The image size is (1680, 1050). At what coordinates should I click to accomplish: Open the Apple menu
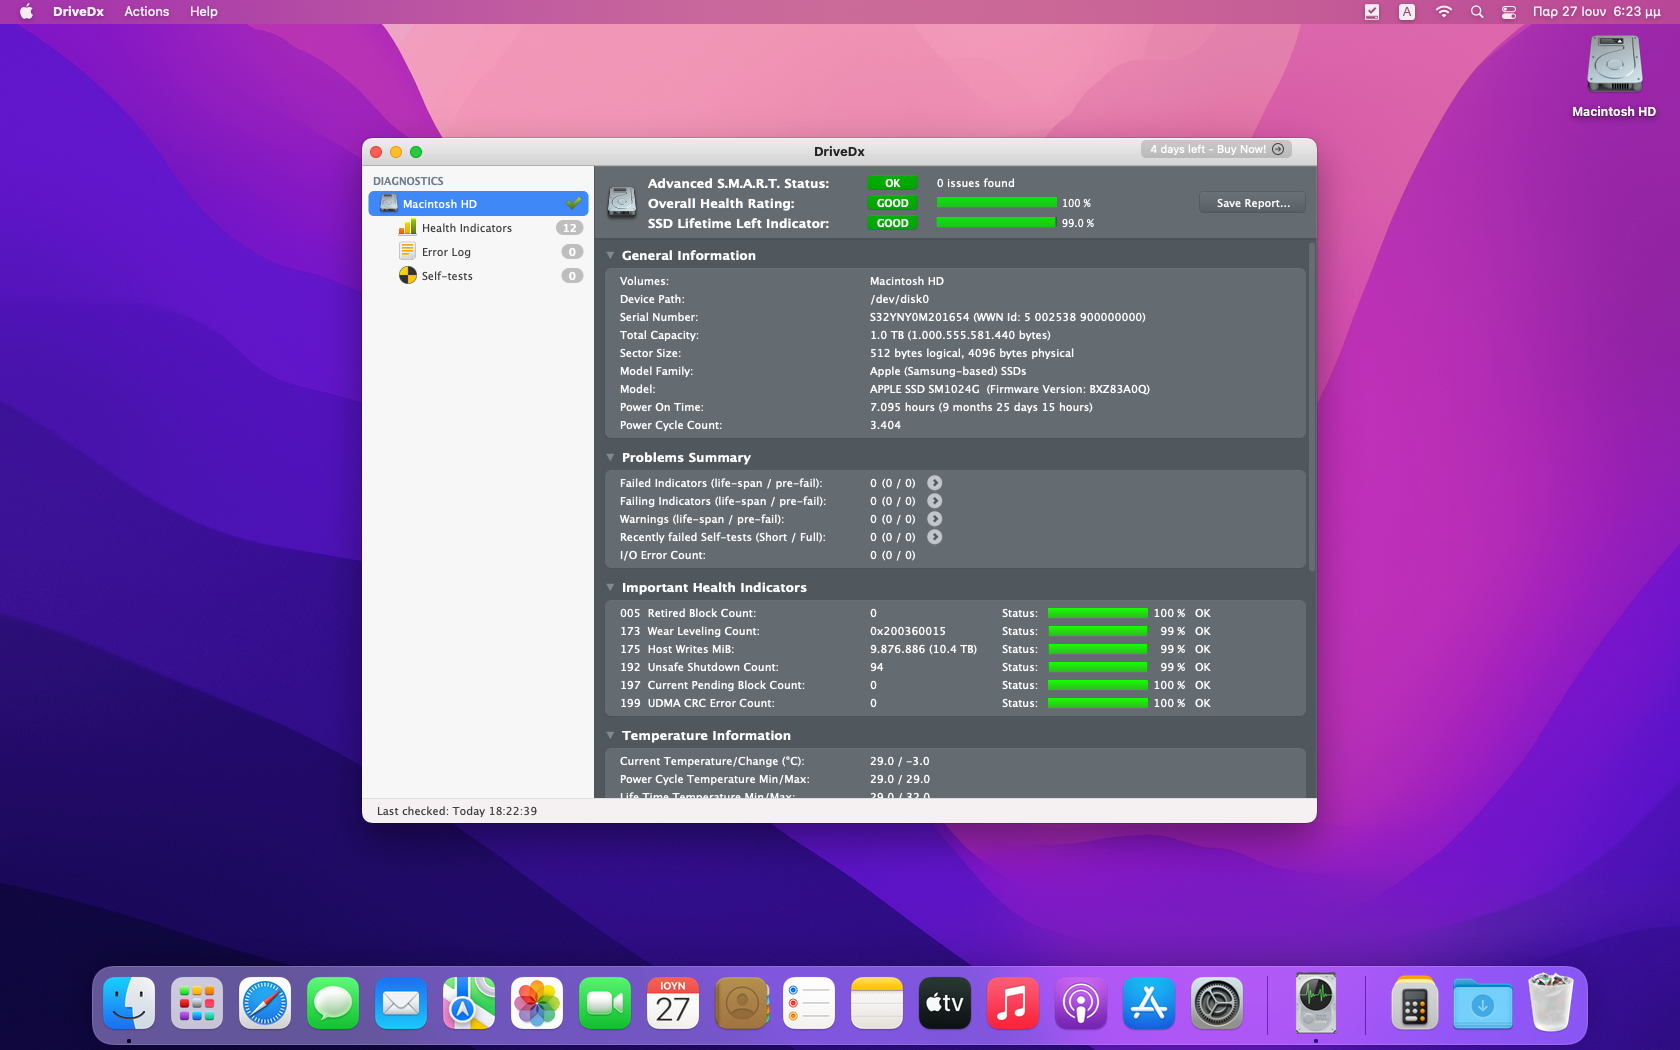click(26, 12)
